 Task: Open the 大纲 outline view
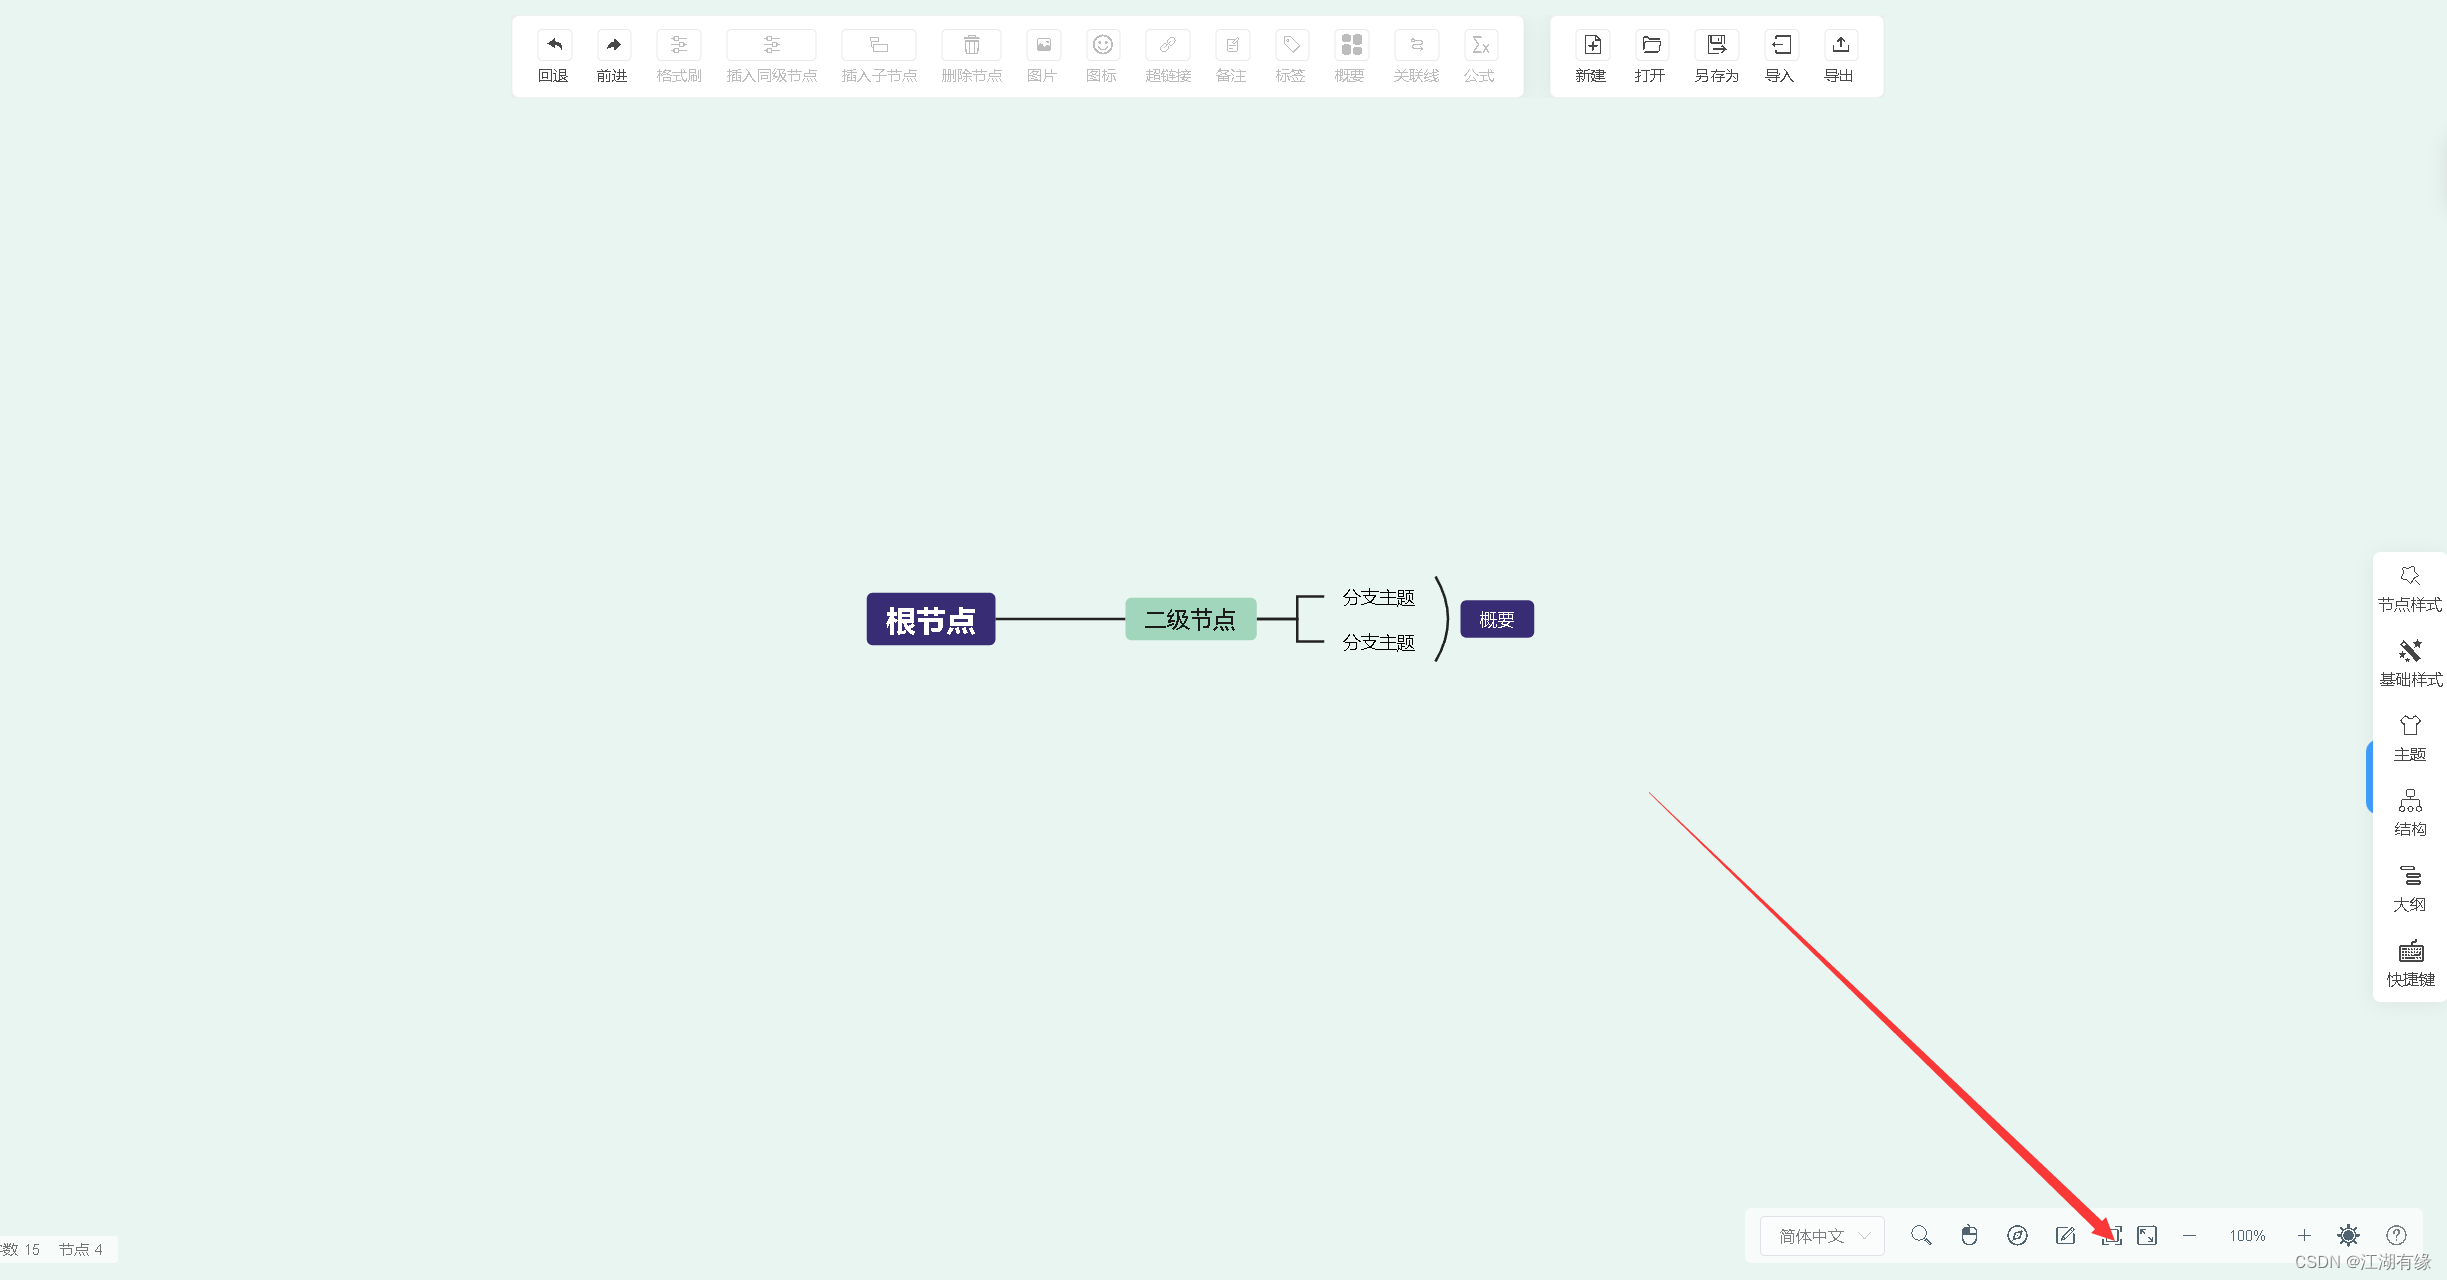point(2409,888)
